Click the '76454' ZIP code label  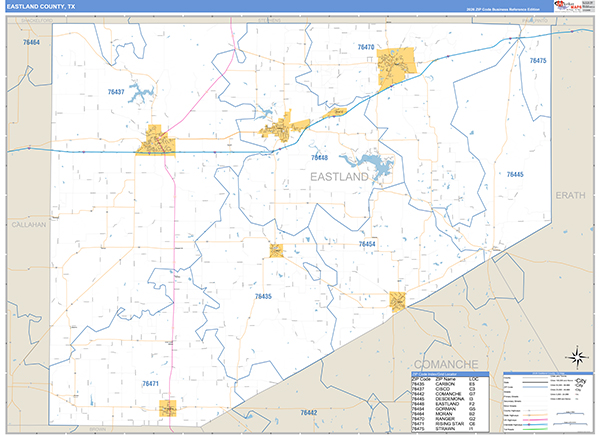pos(367,244)
